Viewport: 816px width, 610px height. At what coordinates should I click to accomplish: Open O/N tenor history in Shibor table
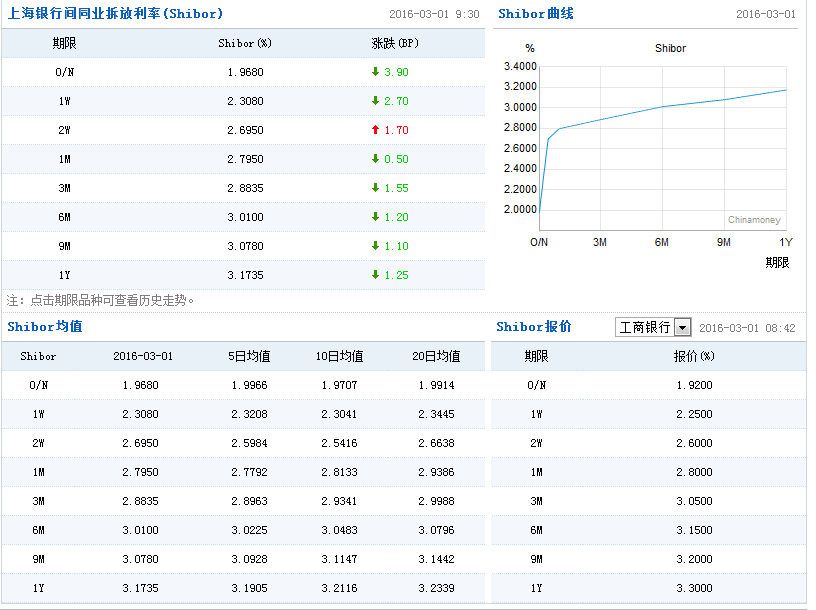(64, 72)
